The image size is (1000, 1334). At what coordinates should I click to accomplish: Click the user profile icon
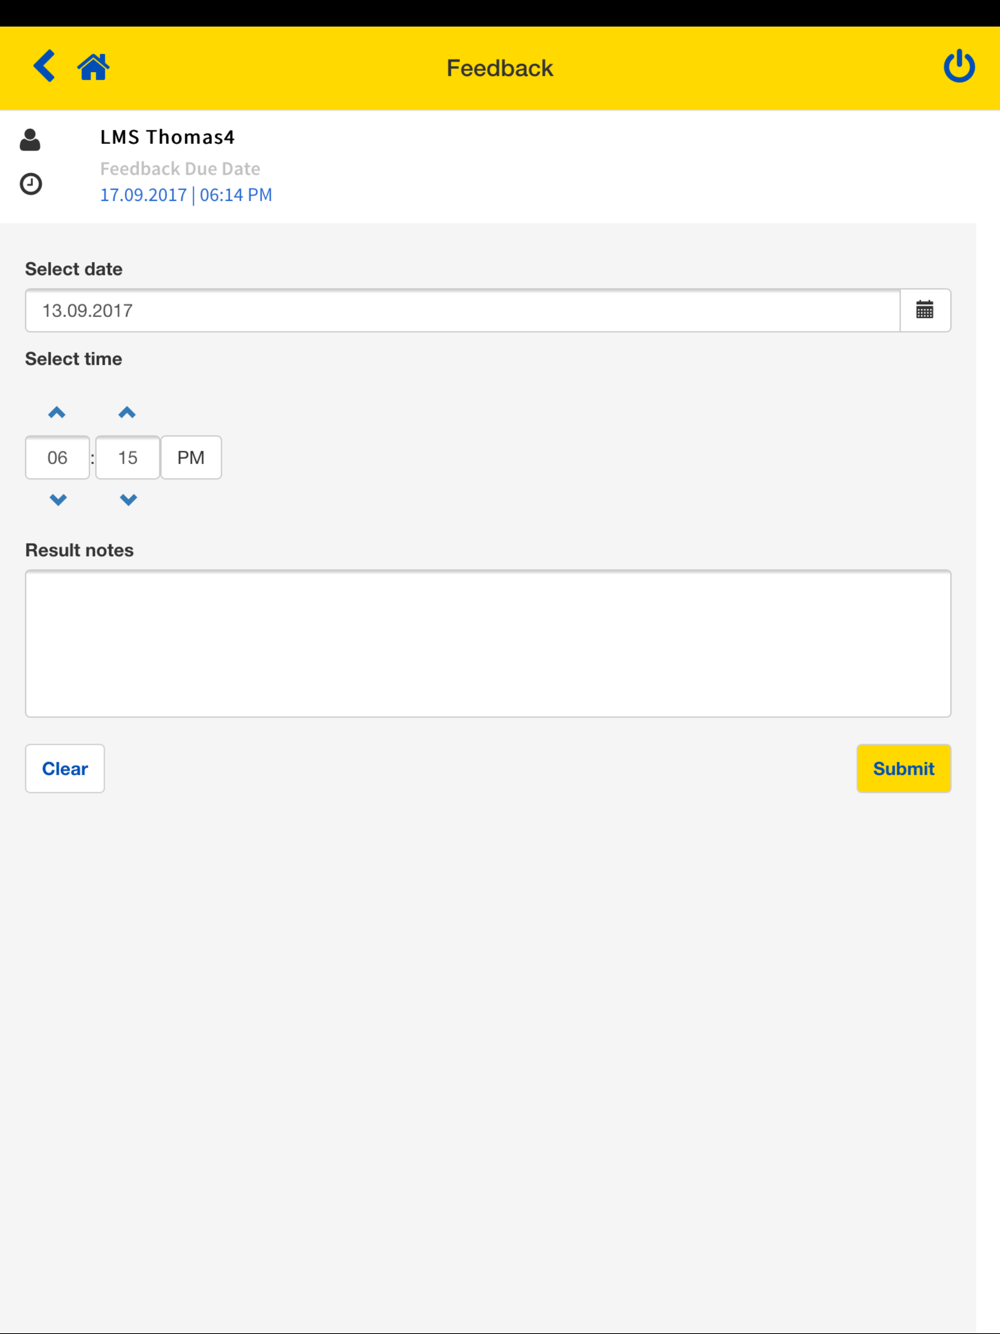pos(30,140)
